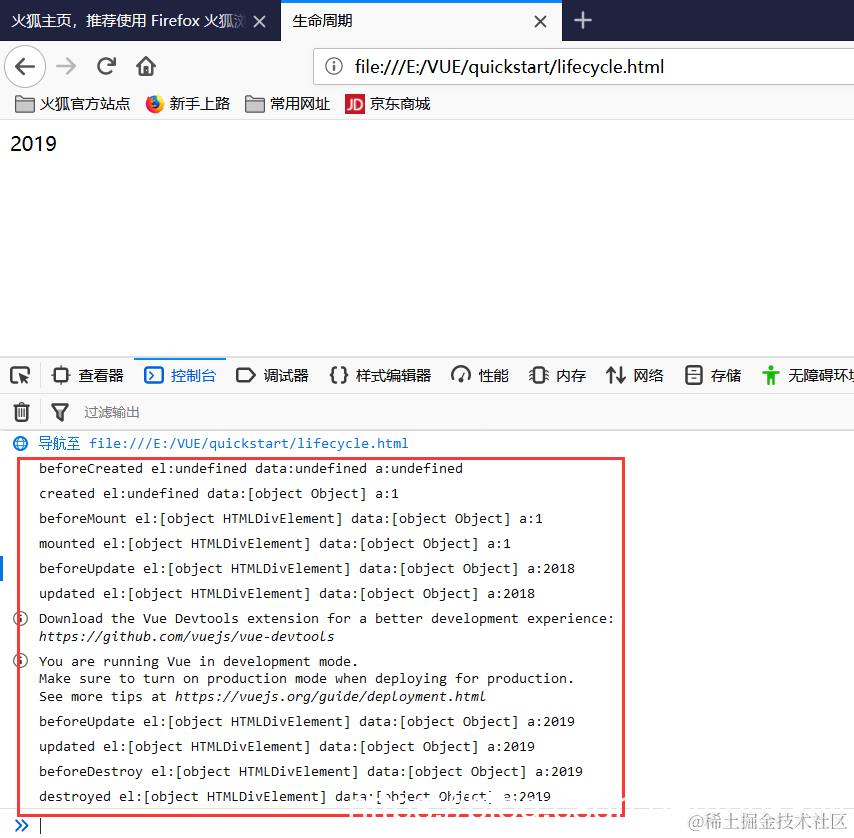Select the 'beforeCreated el:undefined' log line
854x838 pixels.
coord(251,468)
